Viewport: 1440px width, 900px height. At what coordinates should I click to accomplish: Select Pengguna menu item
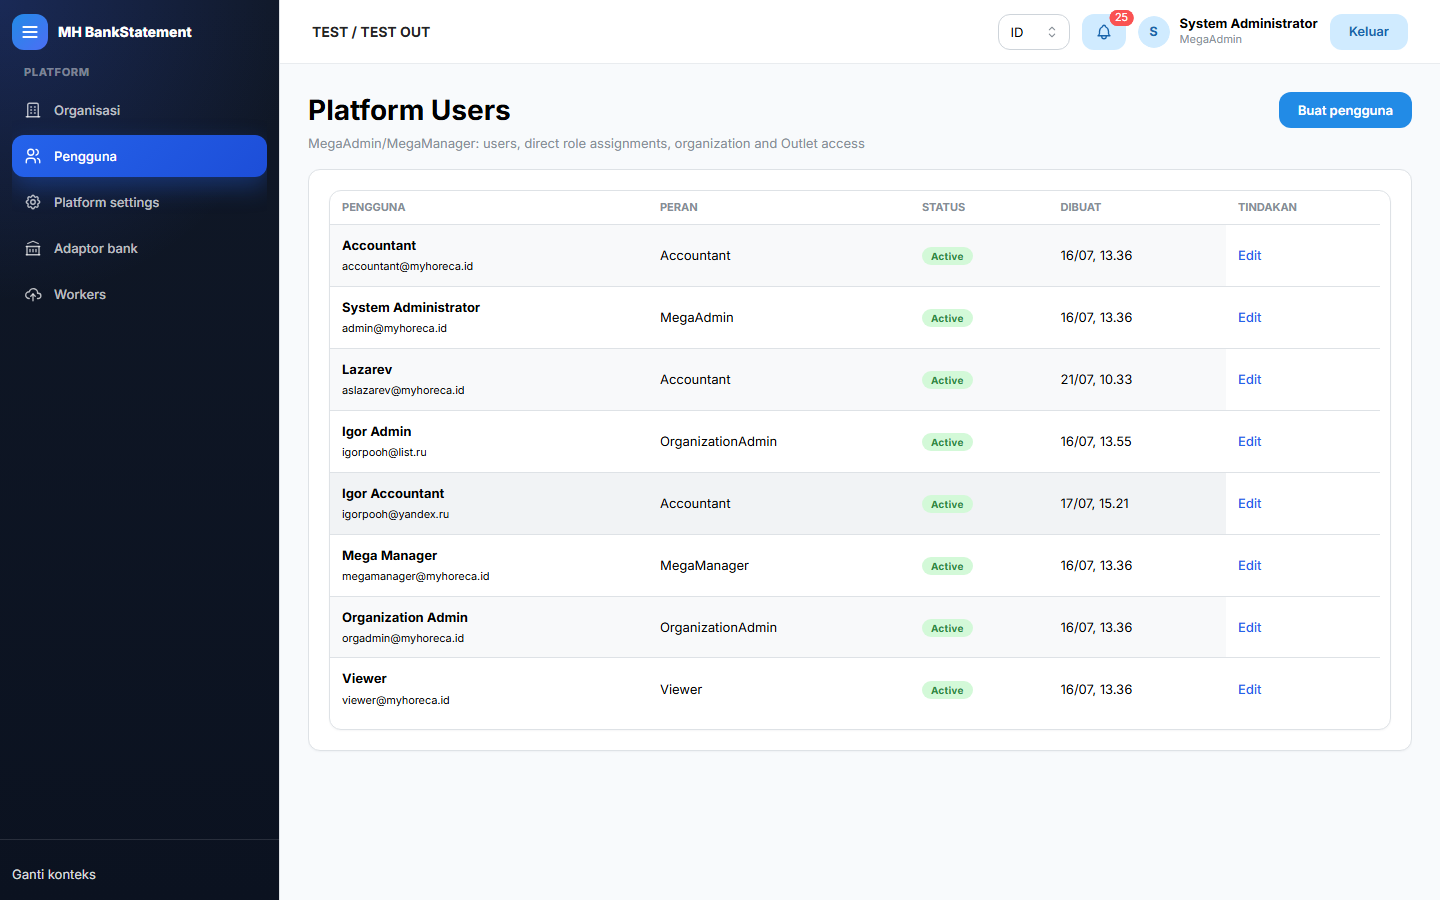tap(139, 156)
